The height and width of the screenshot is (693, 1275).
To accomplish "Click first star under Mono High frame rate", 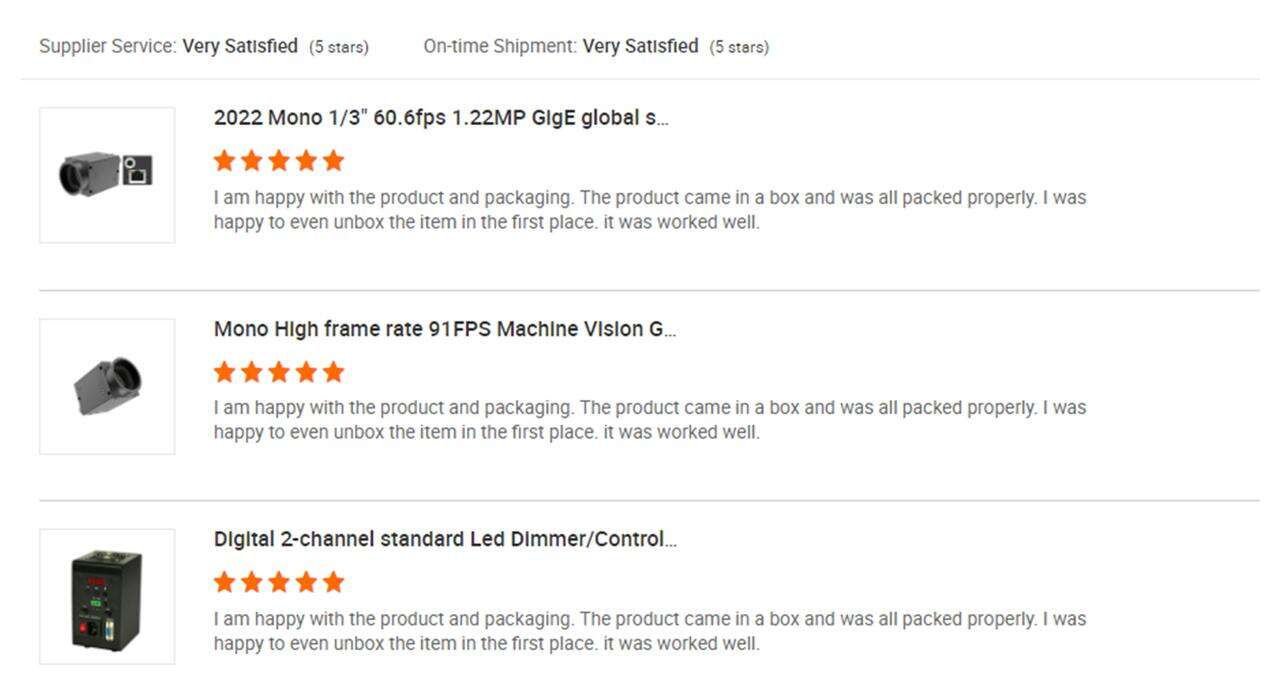I will tap(224, 373).
